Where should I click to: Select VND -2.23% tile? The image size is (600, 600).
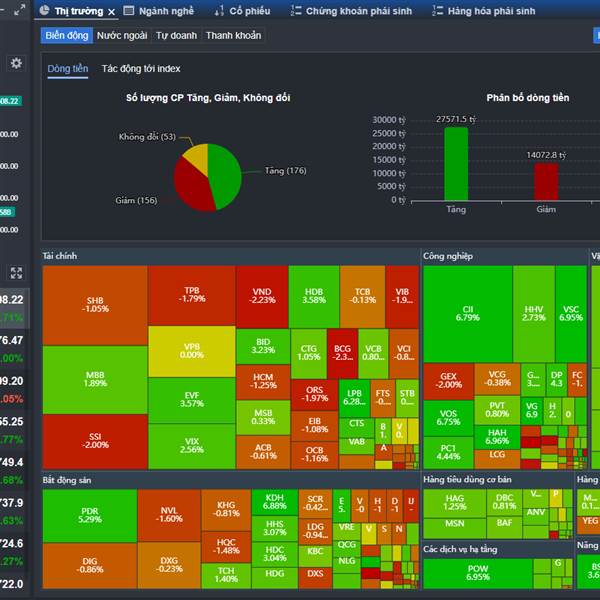point(262,297)
